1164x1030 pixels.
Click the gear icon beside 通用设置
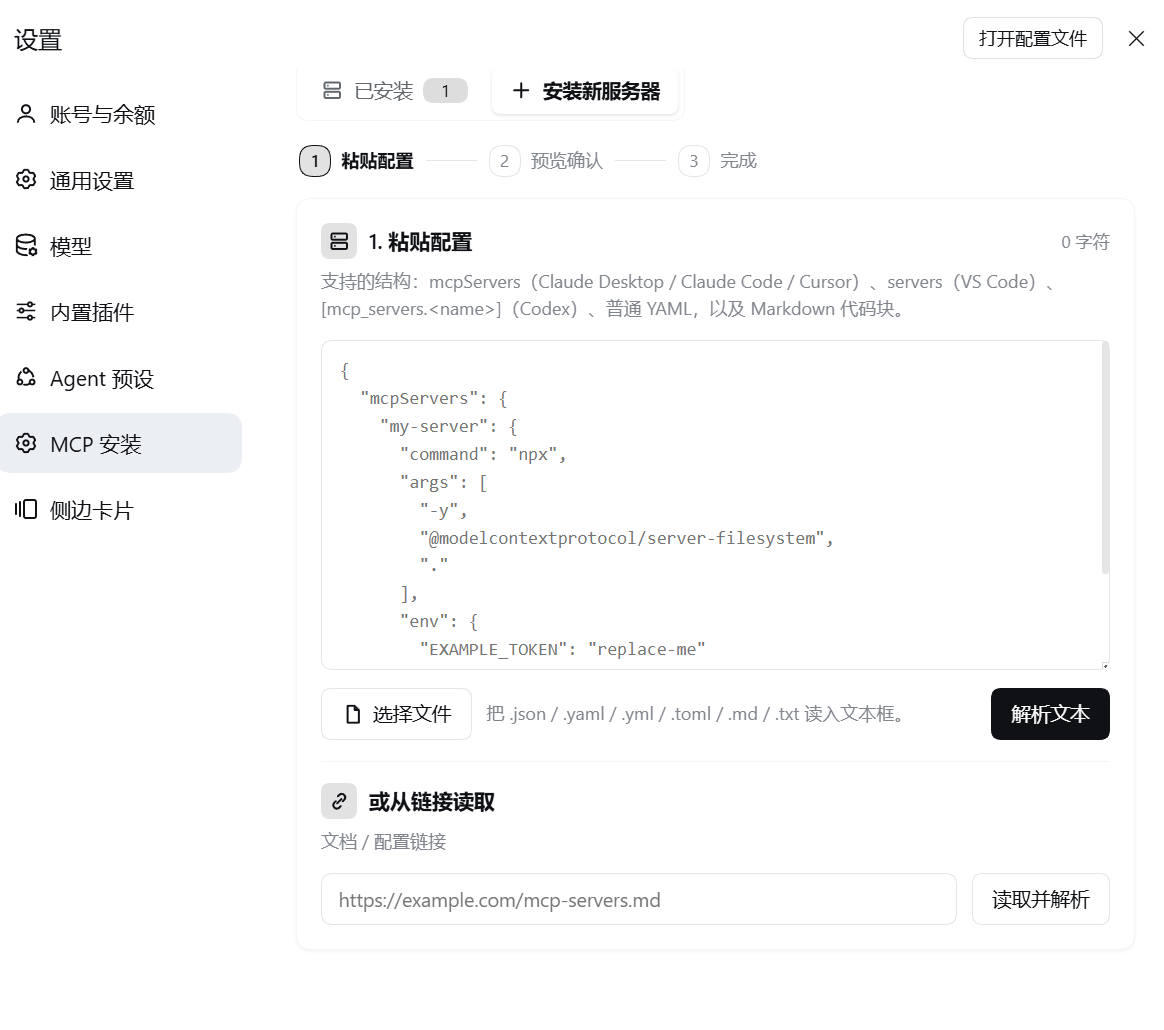click(x=26, y=179)
